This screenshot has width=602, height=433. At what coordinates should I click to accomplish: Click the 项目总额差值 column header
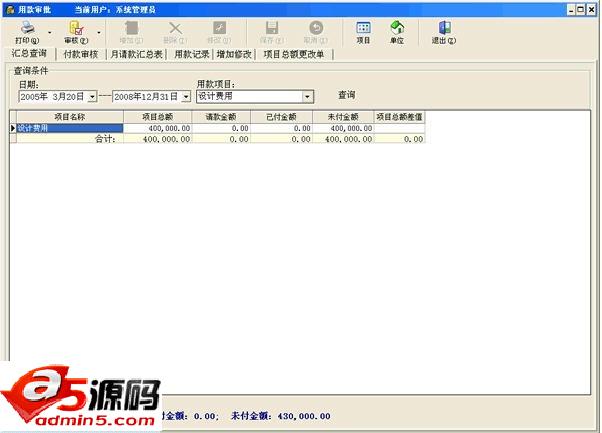click(399, 117)
